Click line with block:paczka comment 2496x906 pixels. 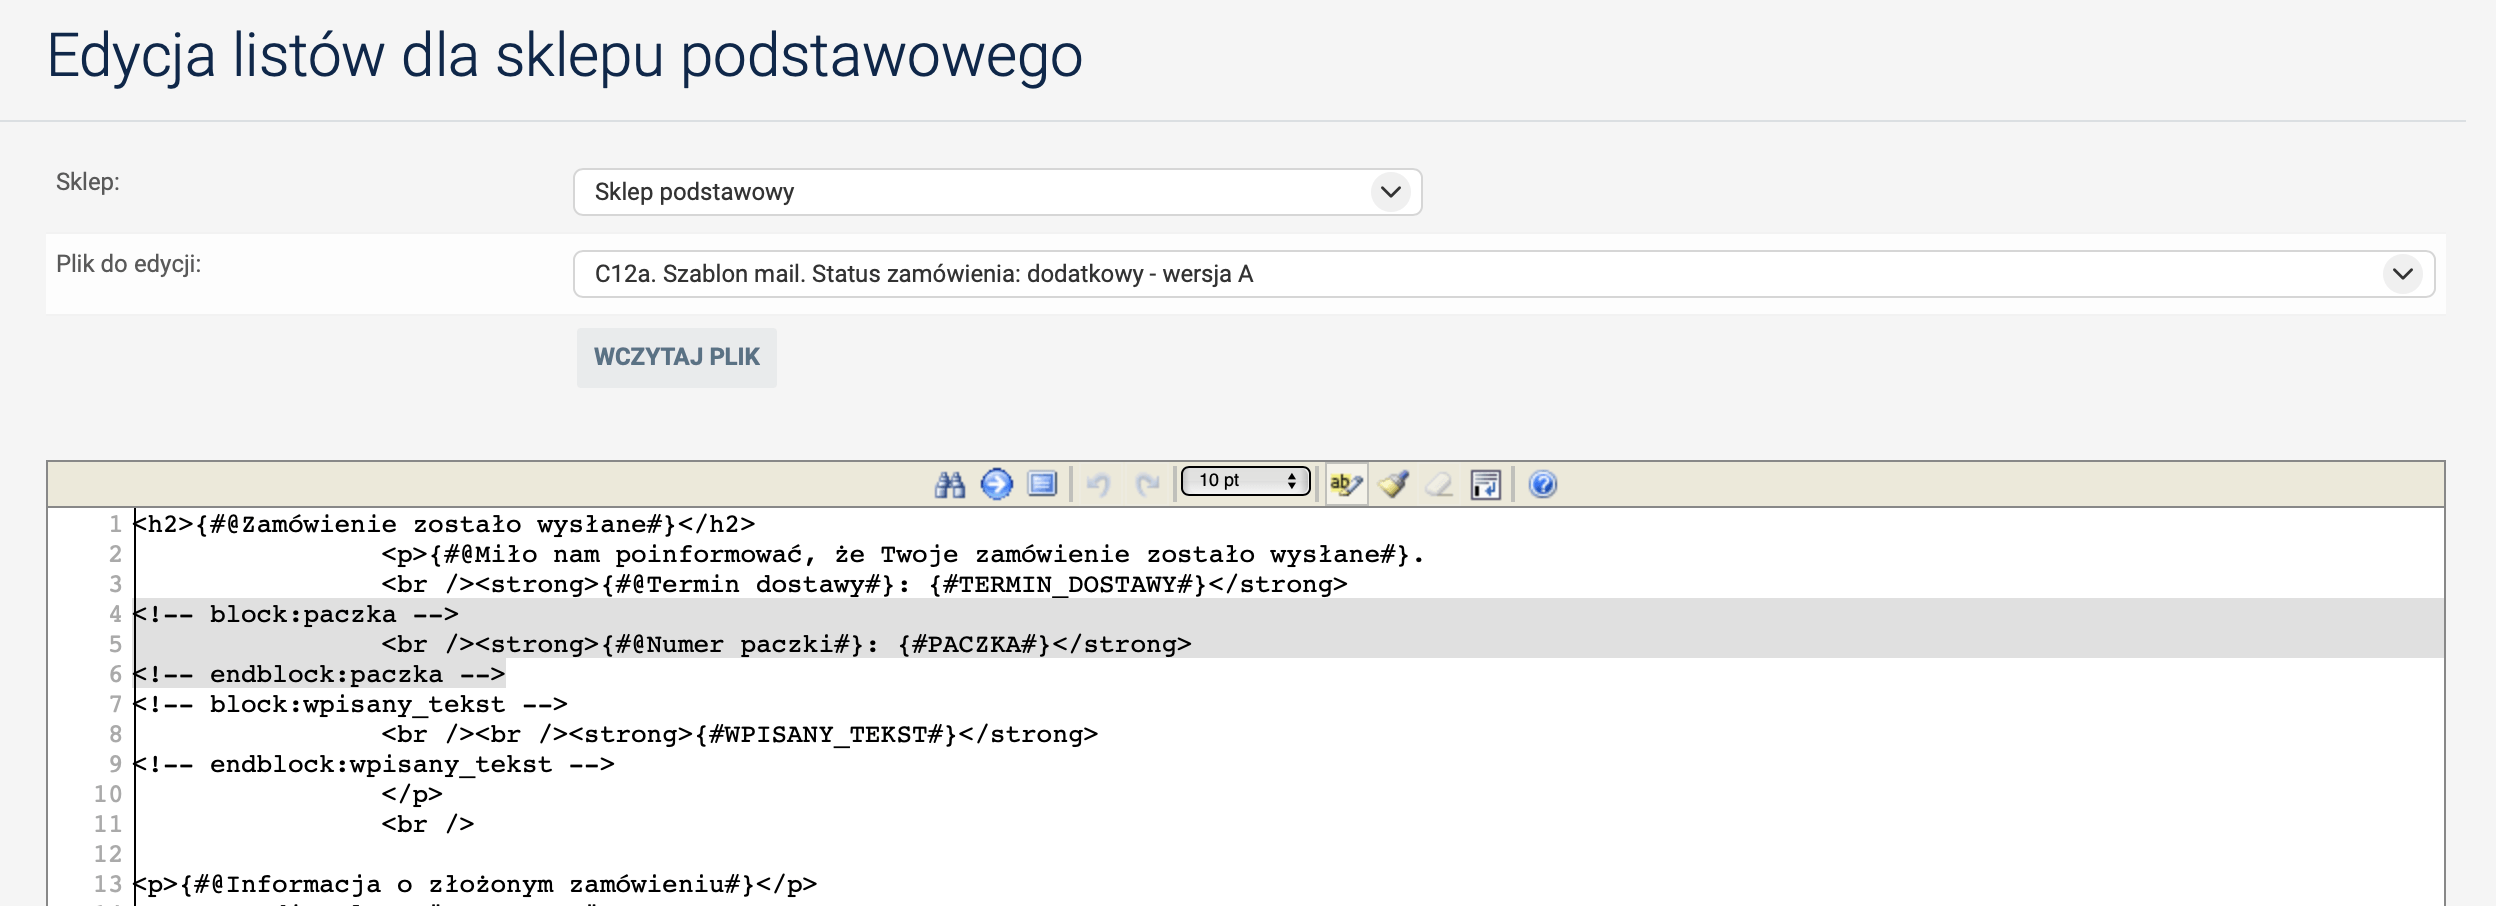click(297, 614)
